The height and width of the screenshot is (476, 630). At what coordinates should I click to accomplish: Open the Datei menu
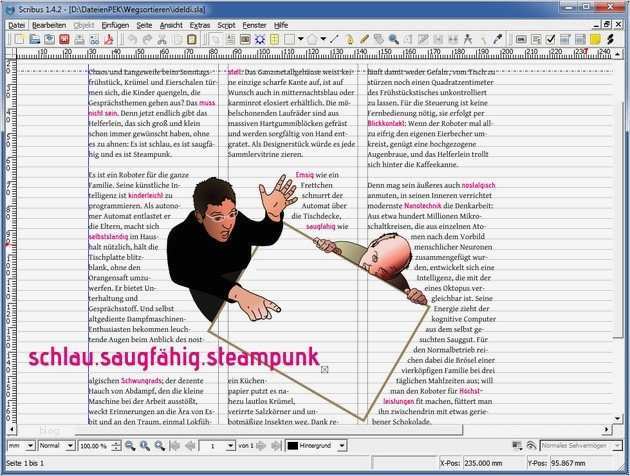pyautogui.click(x=16, y=25)
